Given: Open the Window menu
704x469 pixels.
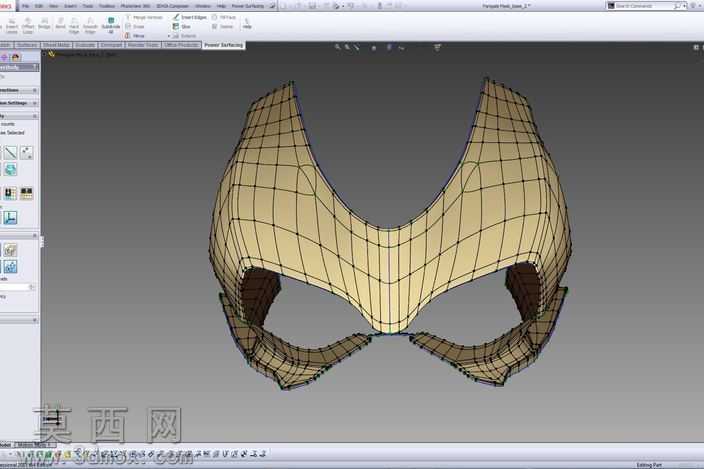Looking at the screenshot, I should coord(203,6).
